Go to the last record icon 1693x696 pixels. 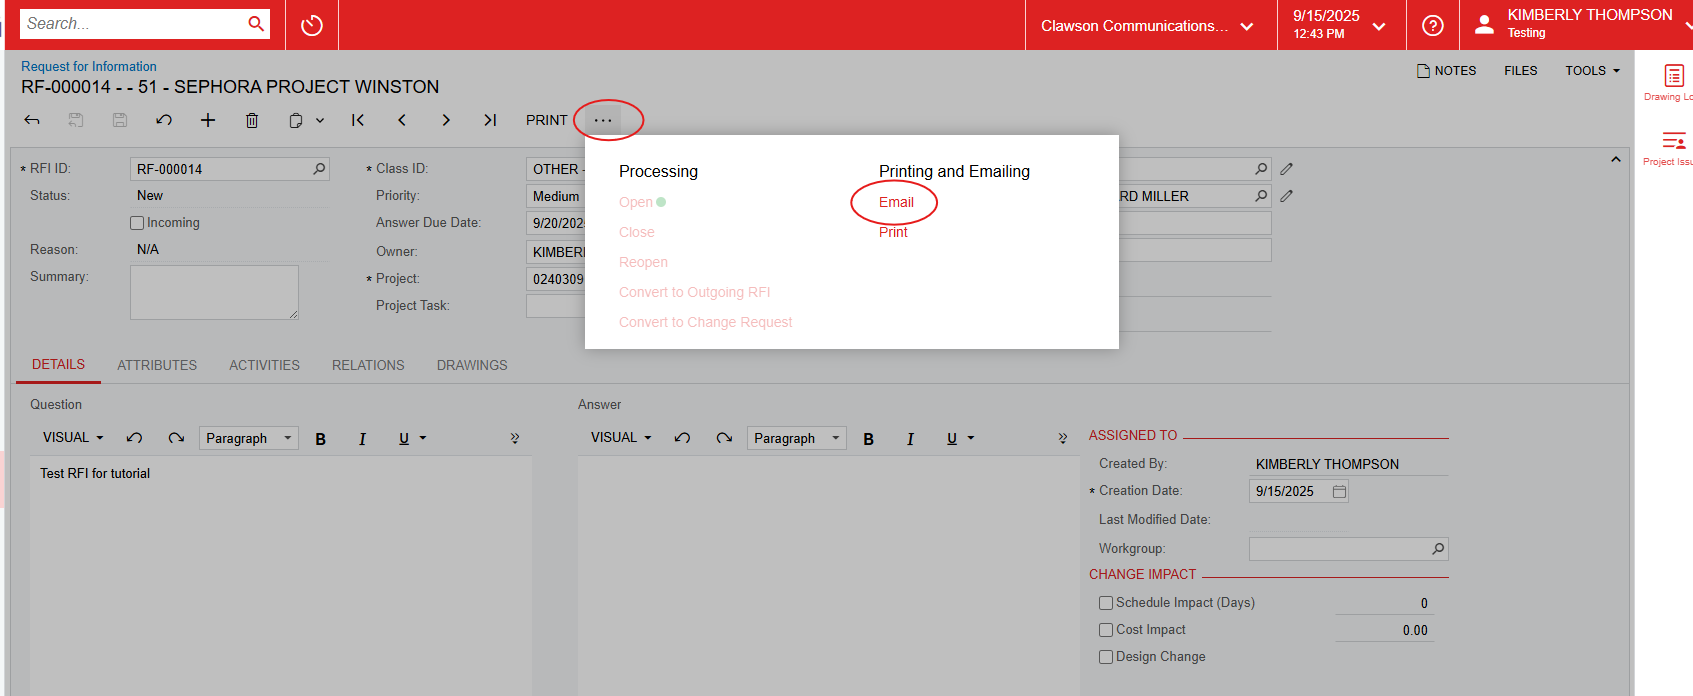(490, 120)
